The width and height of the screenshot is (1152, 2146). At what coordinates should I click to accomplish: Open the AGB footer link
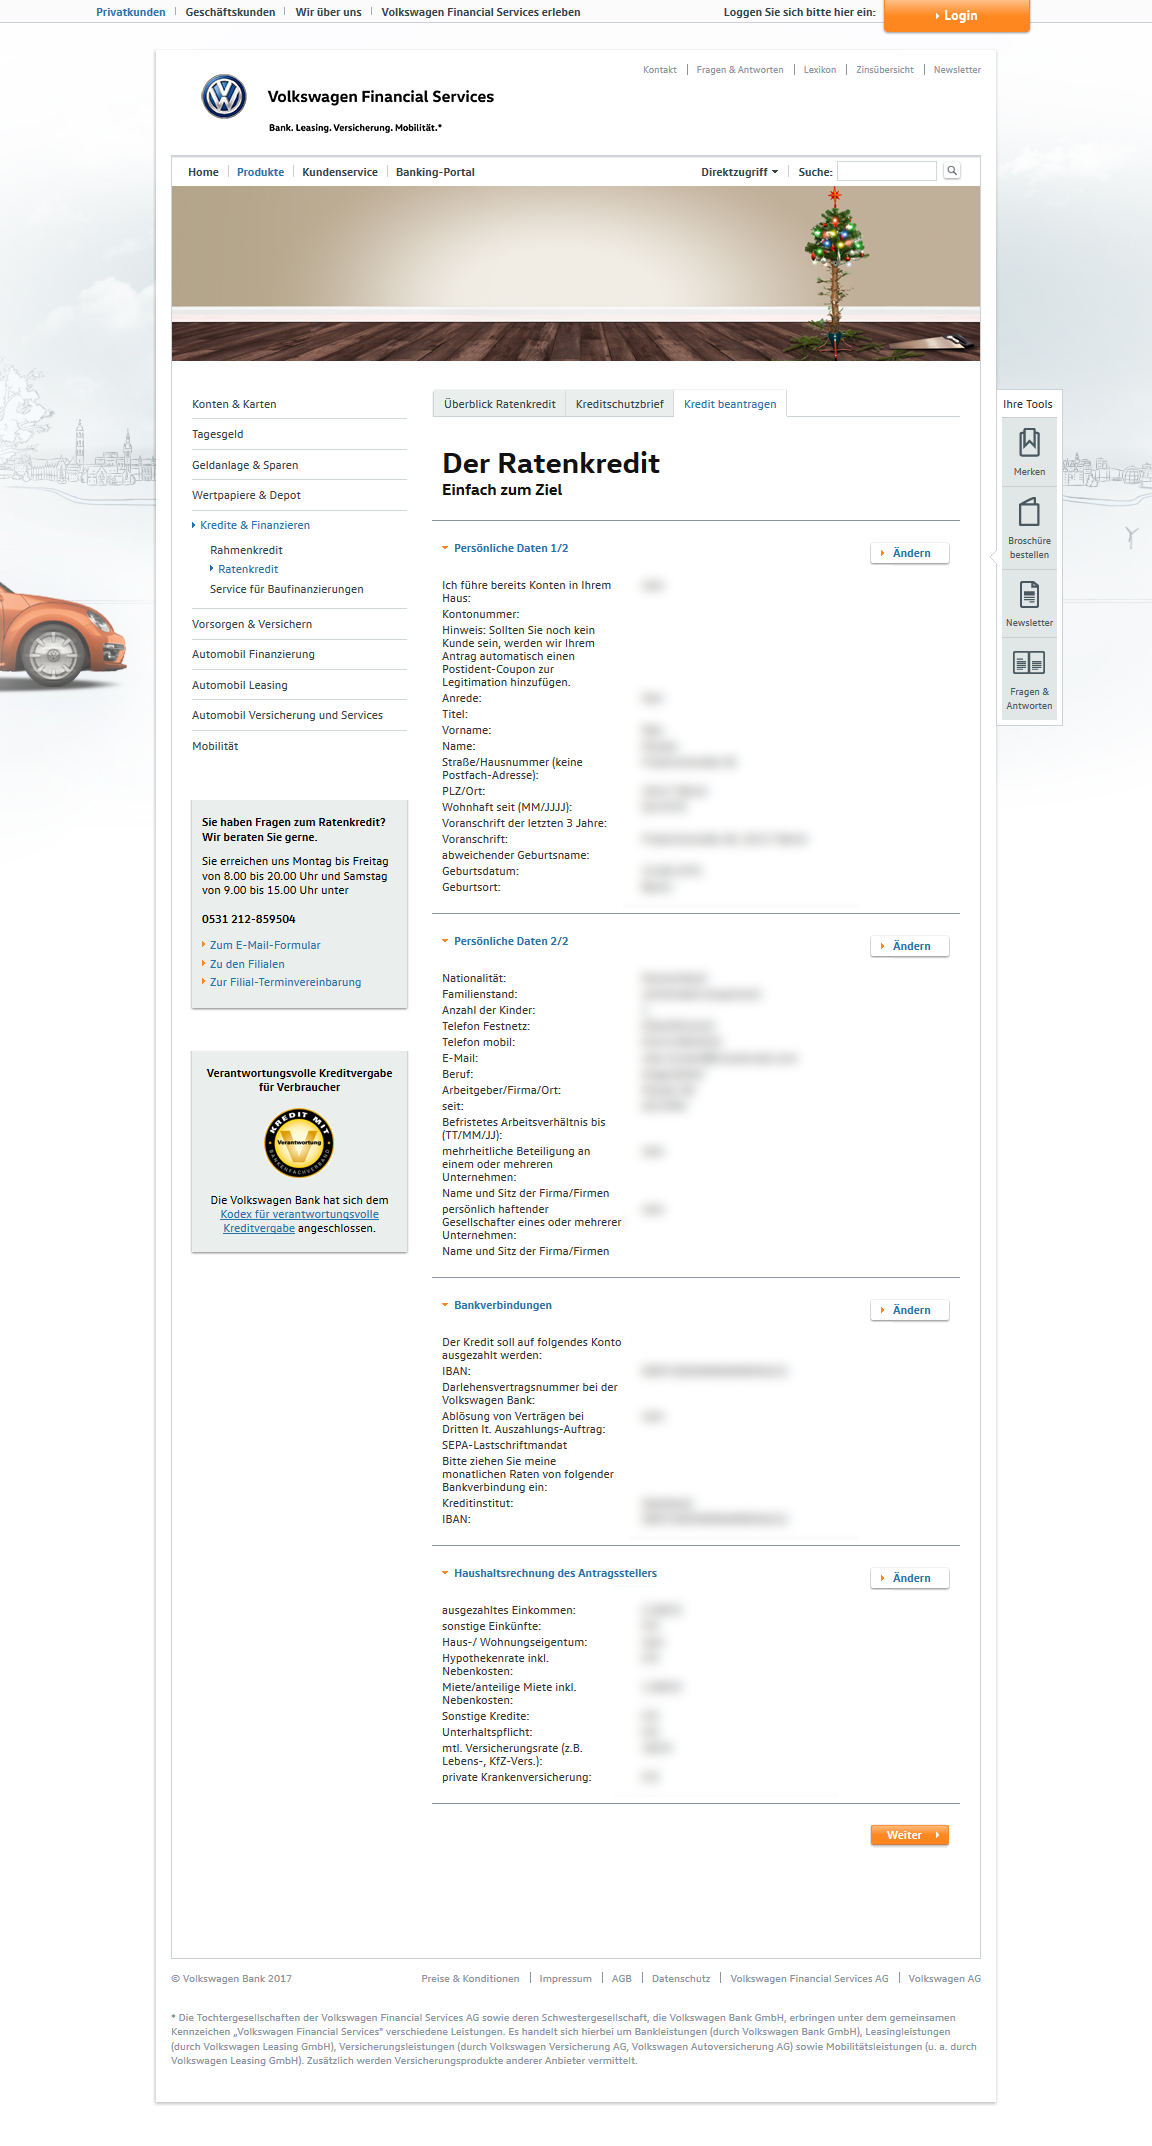tap(621, 1978)
